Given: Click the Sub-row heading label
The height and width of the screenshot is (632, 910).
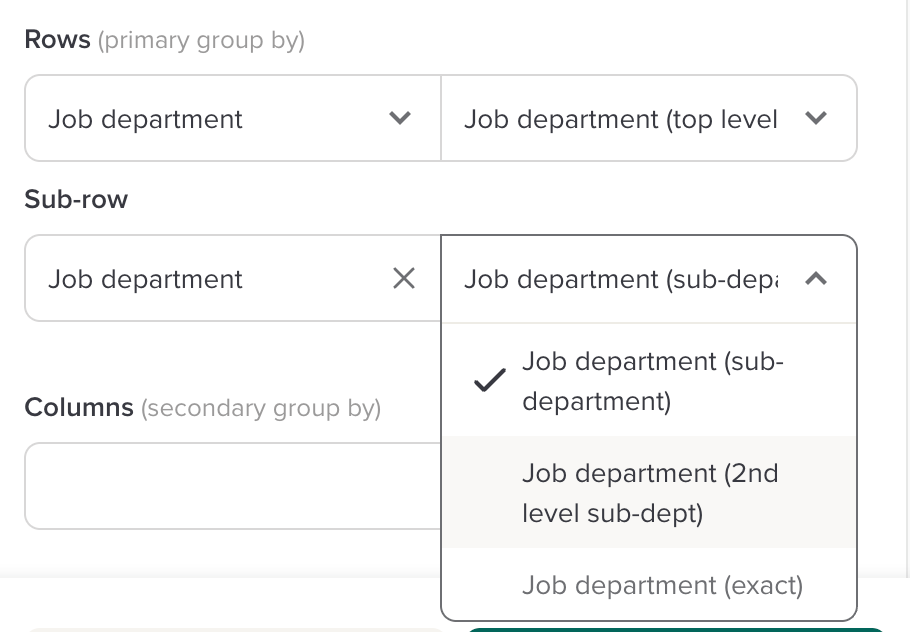Looking at the screenshot, I should (x=76, y=199).
